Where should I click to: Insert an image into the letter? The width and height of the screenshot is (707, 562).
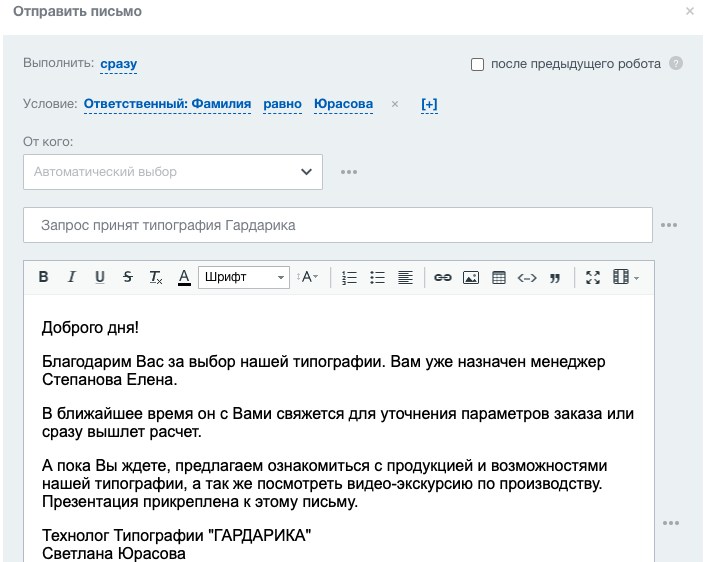(x=471, y=277)
